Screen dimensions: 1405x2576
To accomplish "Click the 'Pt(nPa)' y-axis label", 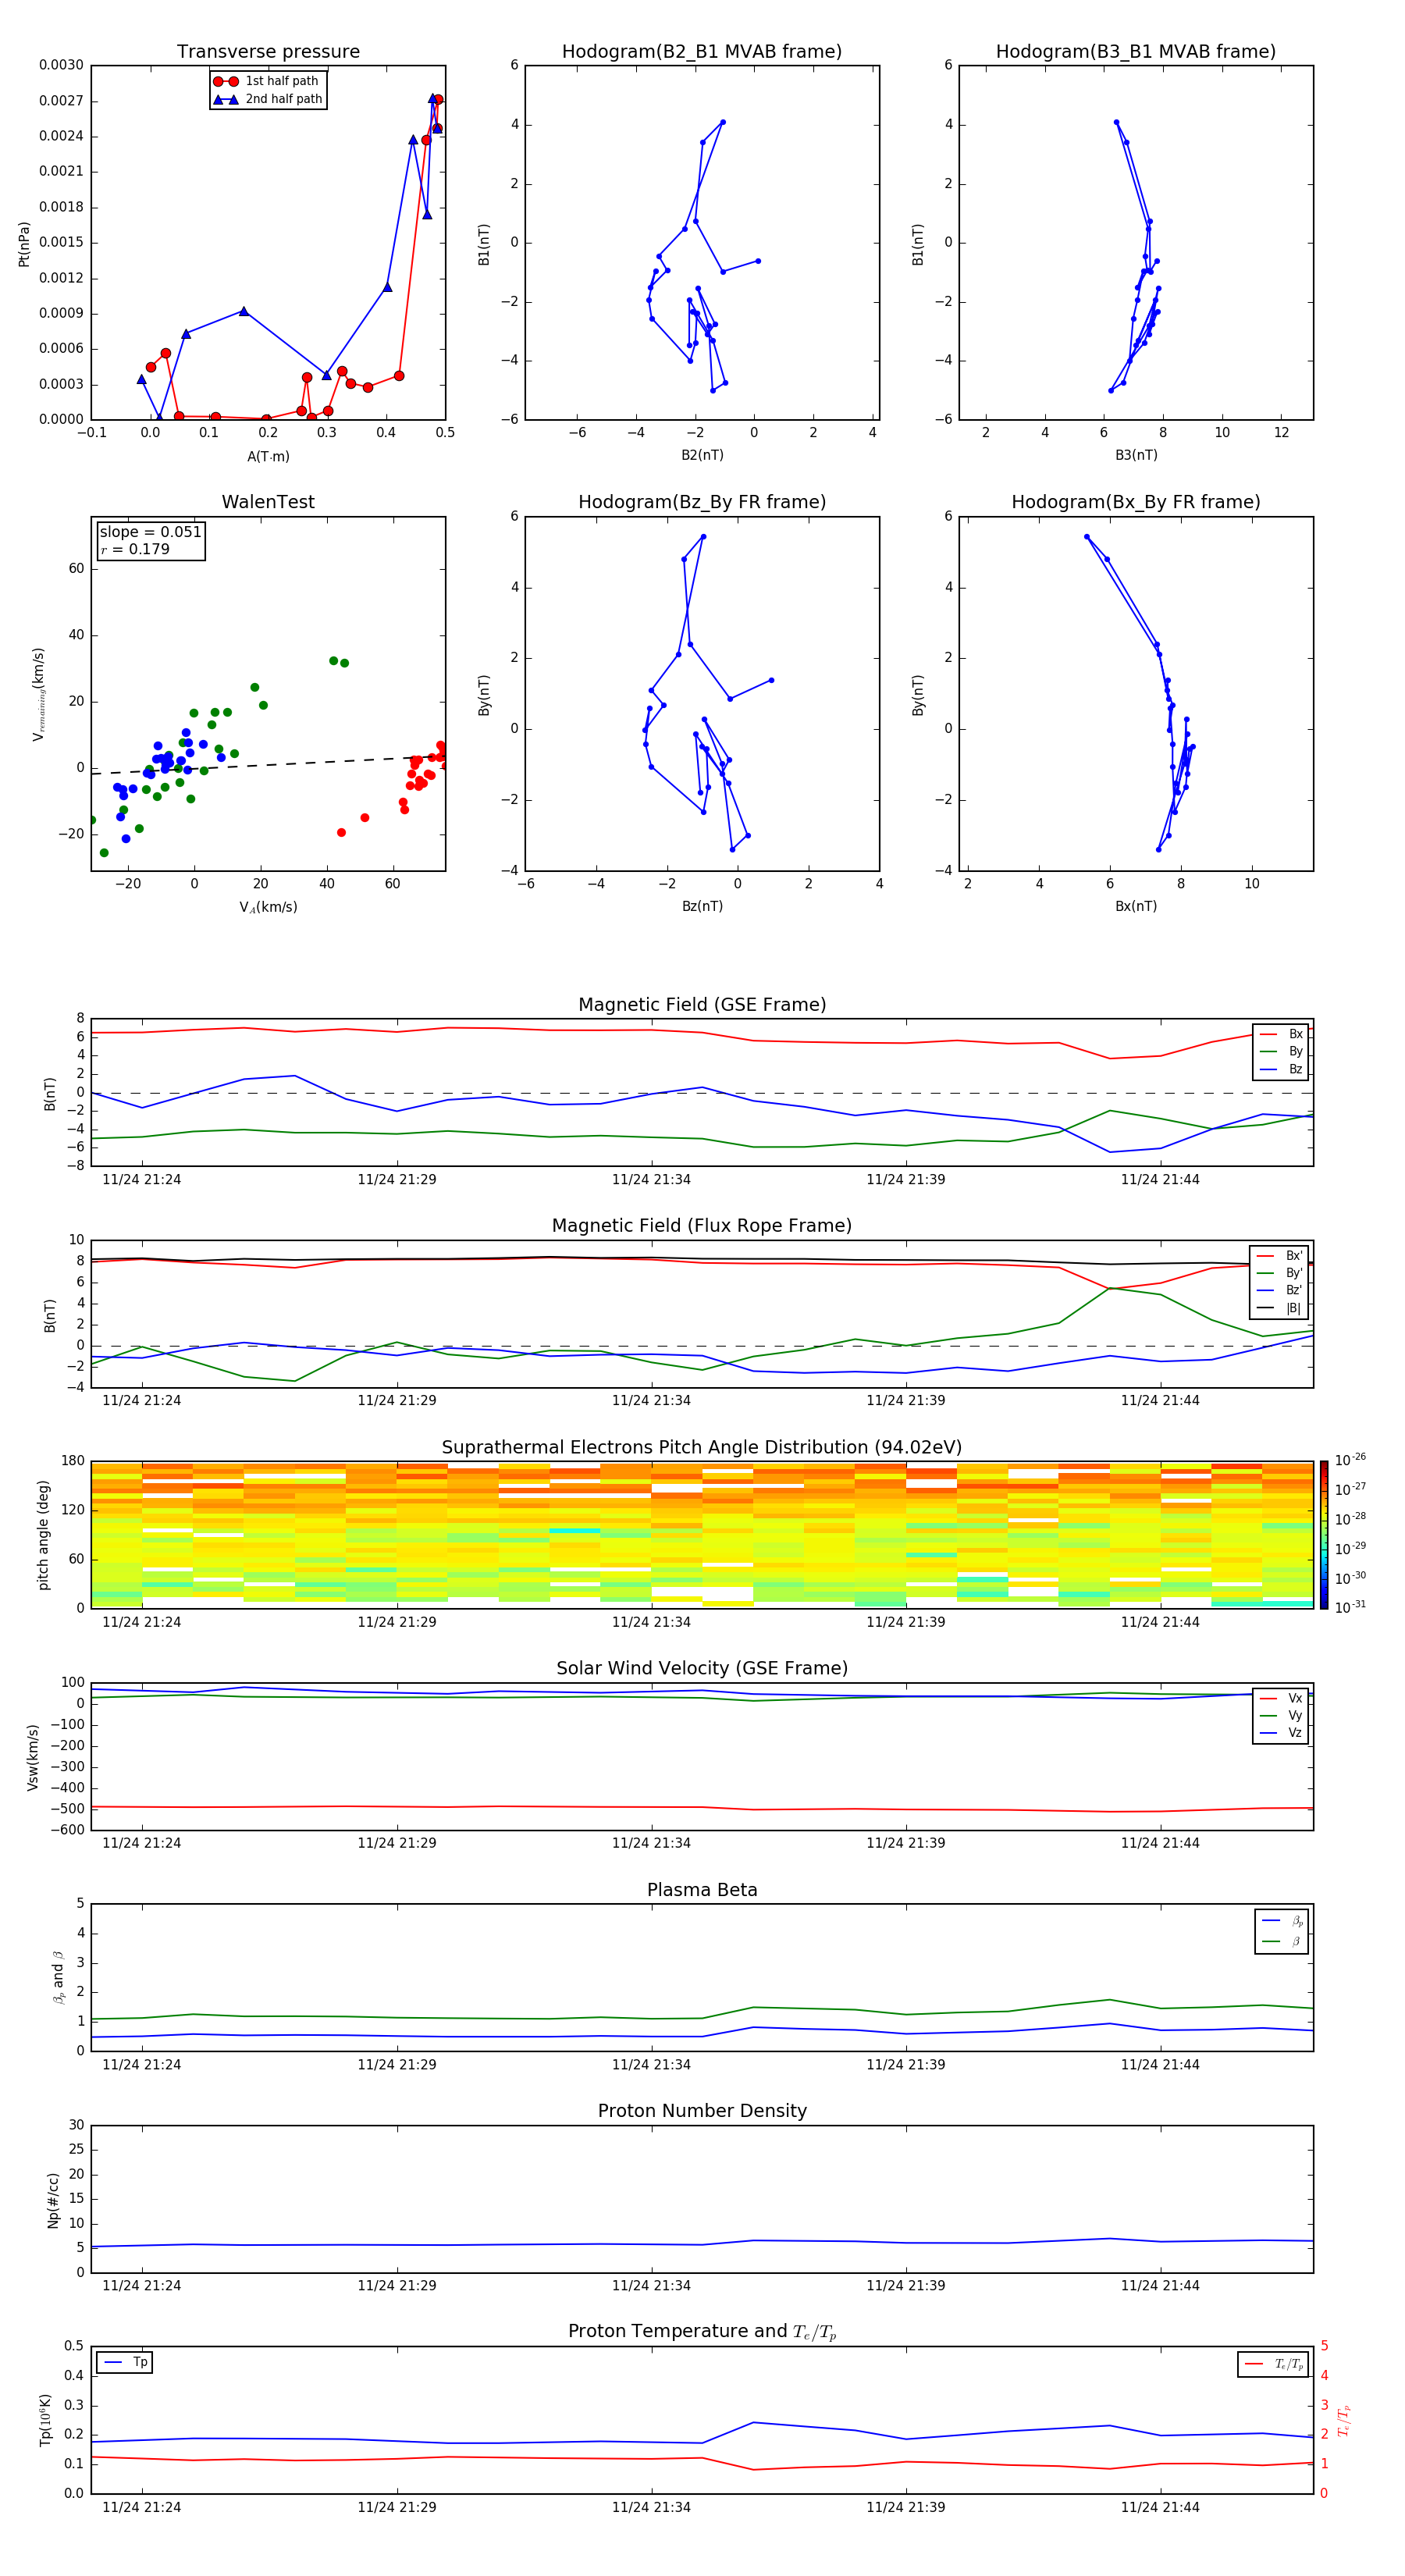I will 24,243.
